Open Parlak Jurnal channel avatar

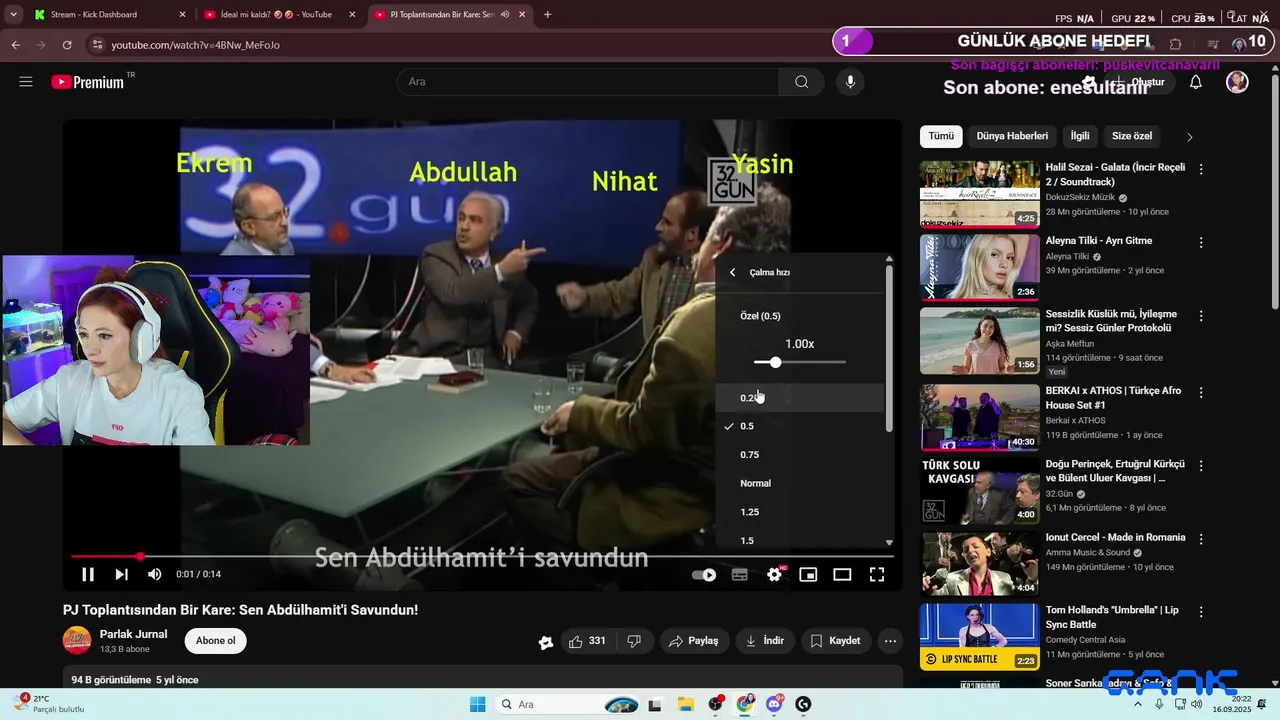pos(77,641)
